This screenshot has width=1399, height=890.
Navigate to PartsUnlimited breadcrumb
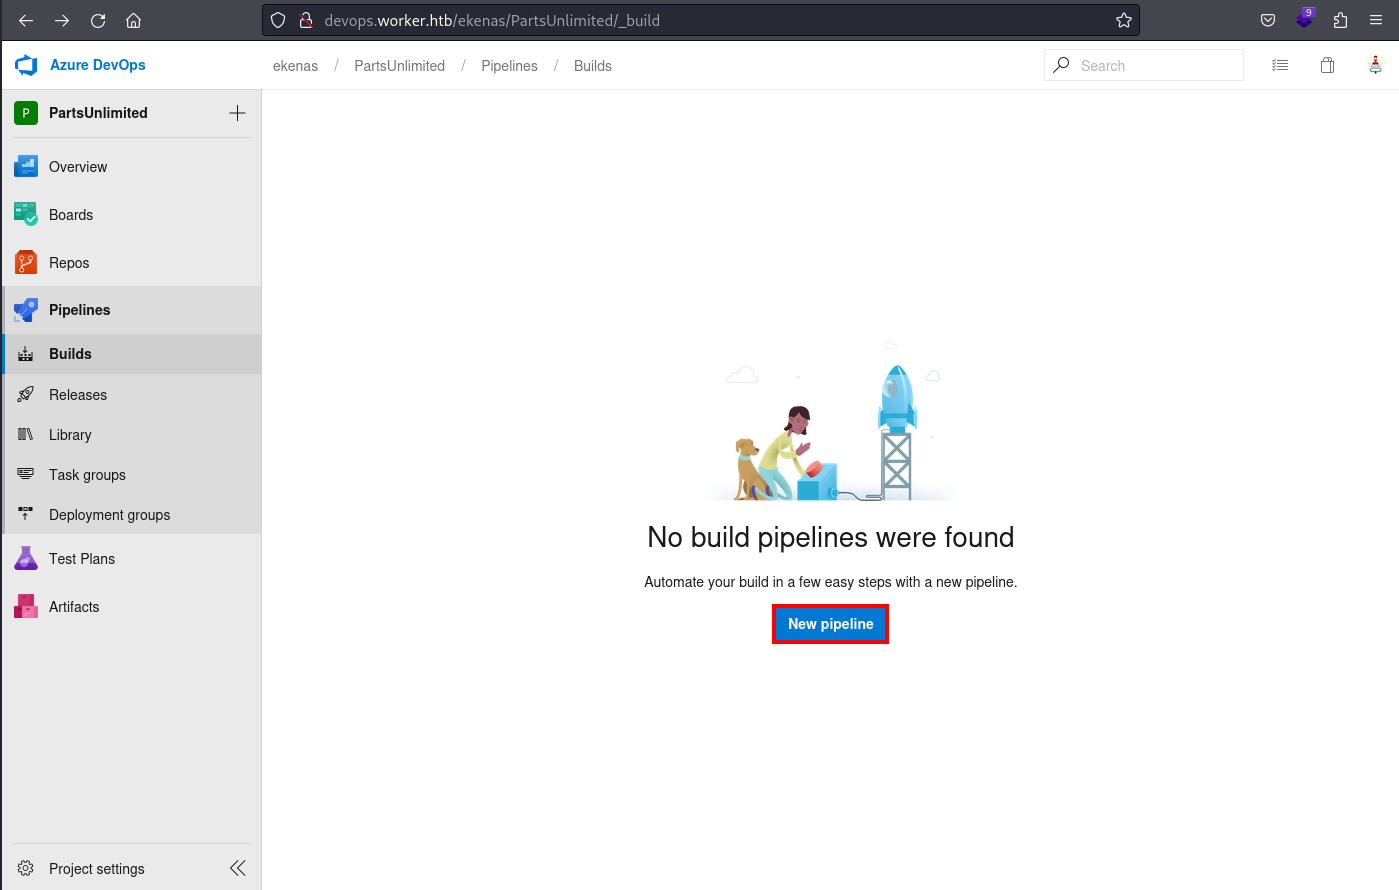tap(399, 66)
